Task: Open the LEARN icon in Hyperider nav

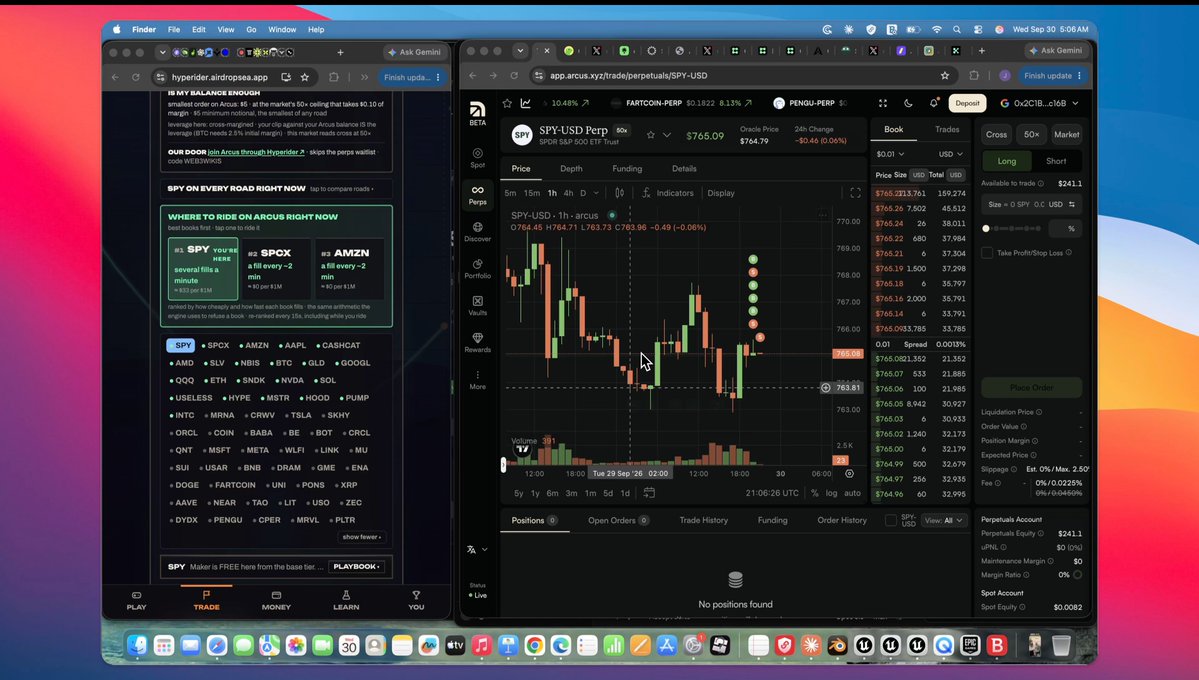Action: [x=346, y=600]
